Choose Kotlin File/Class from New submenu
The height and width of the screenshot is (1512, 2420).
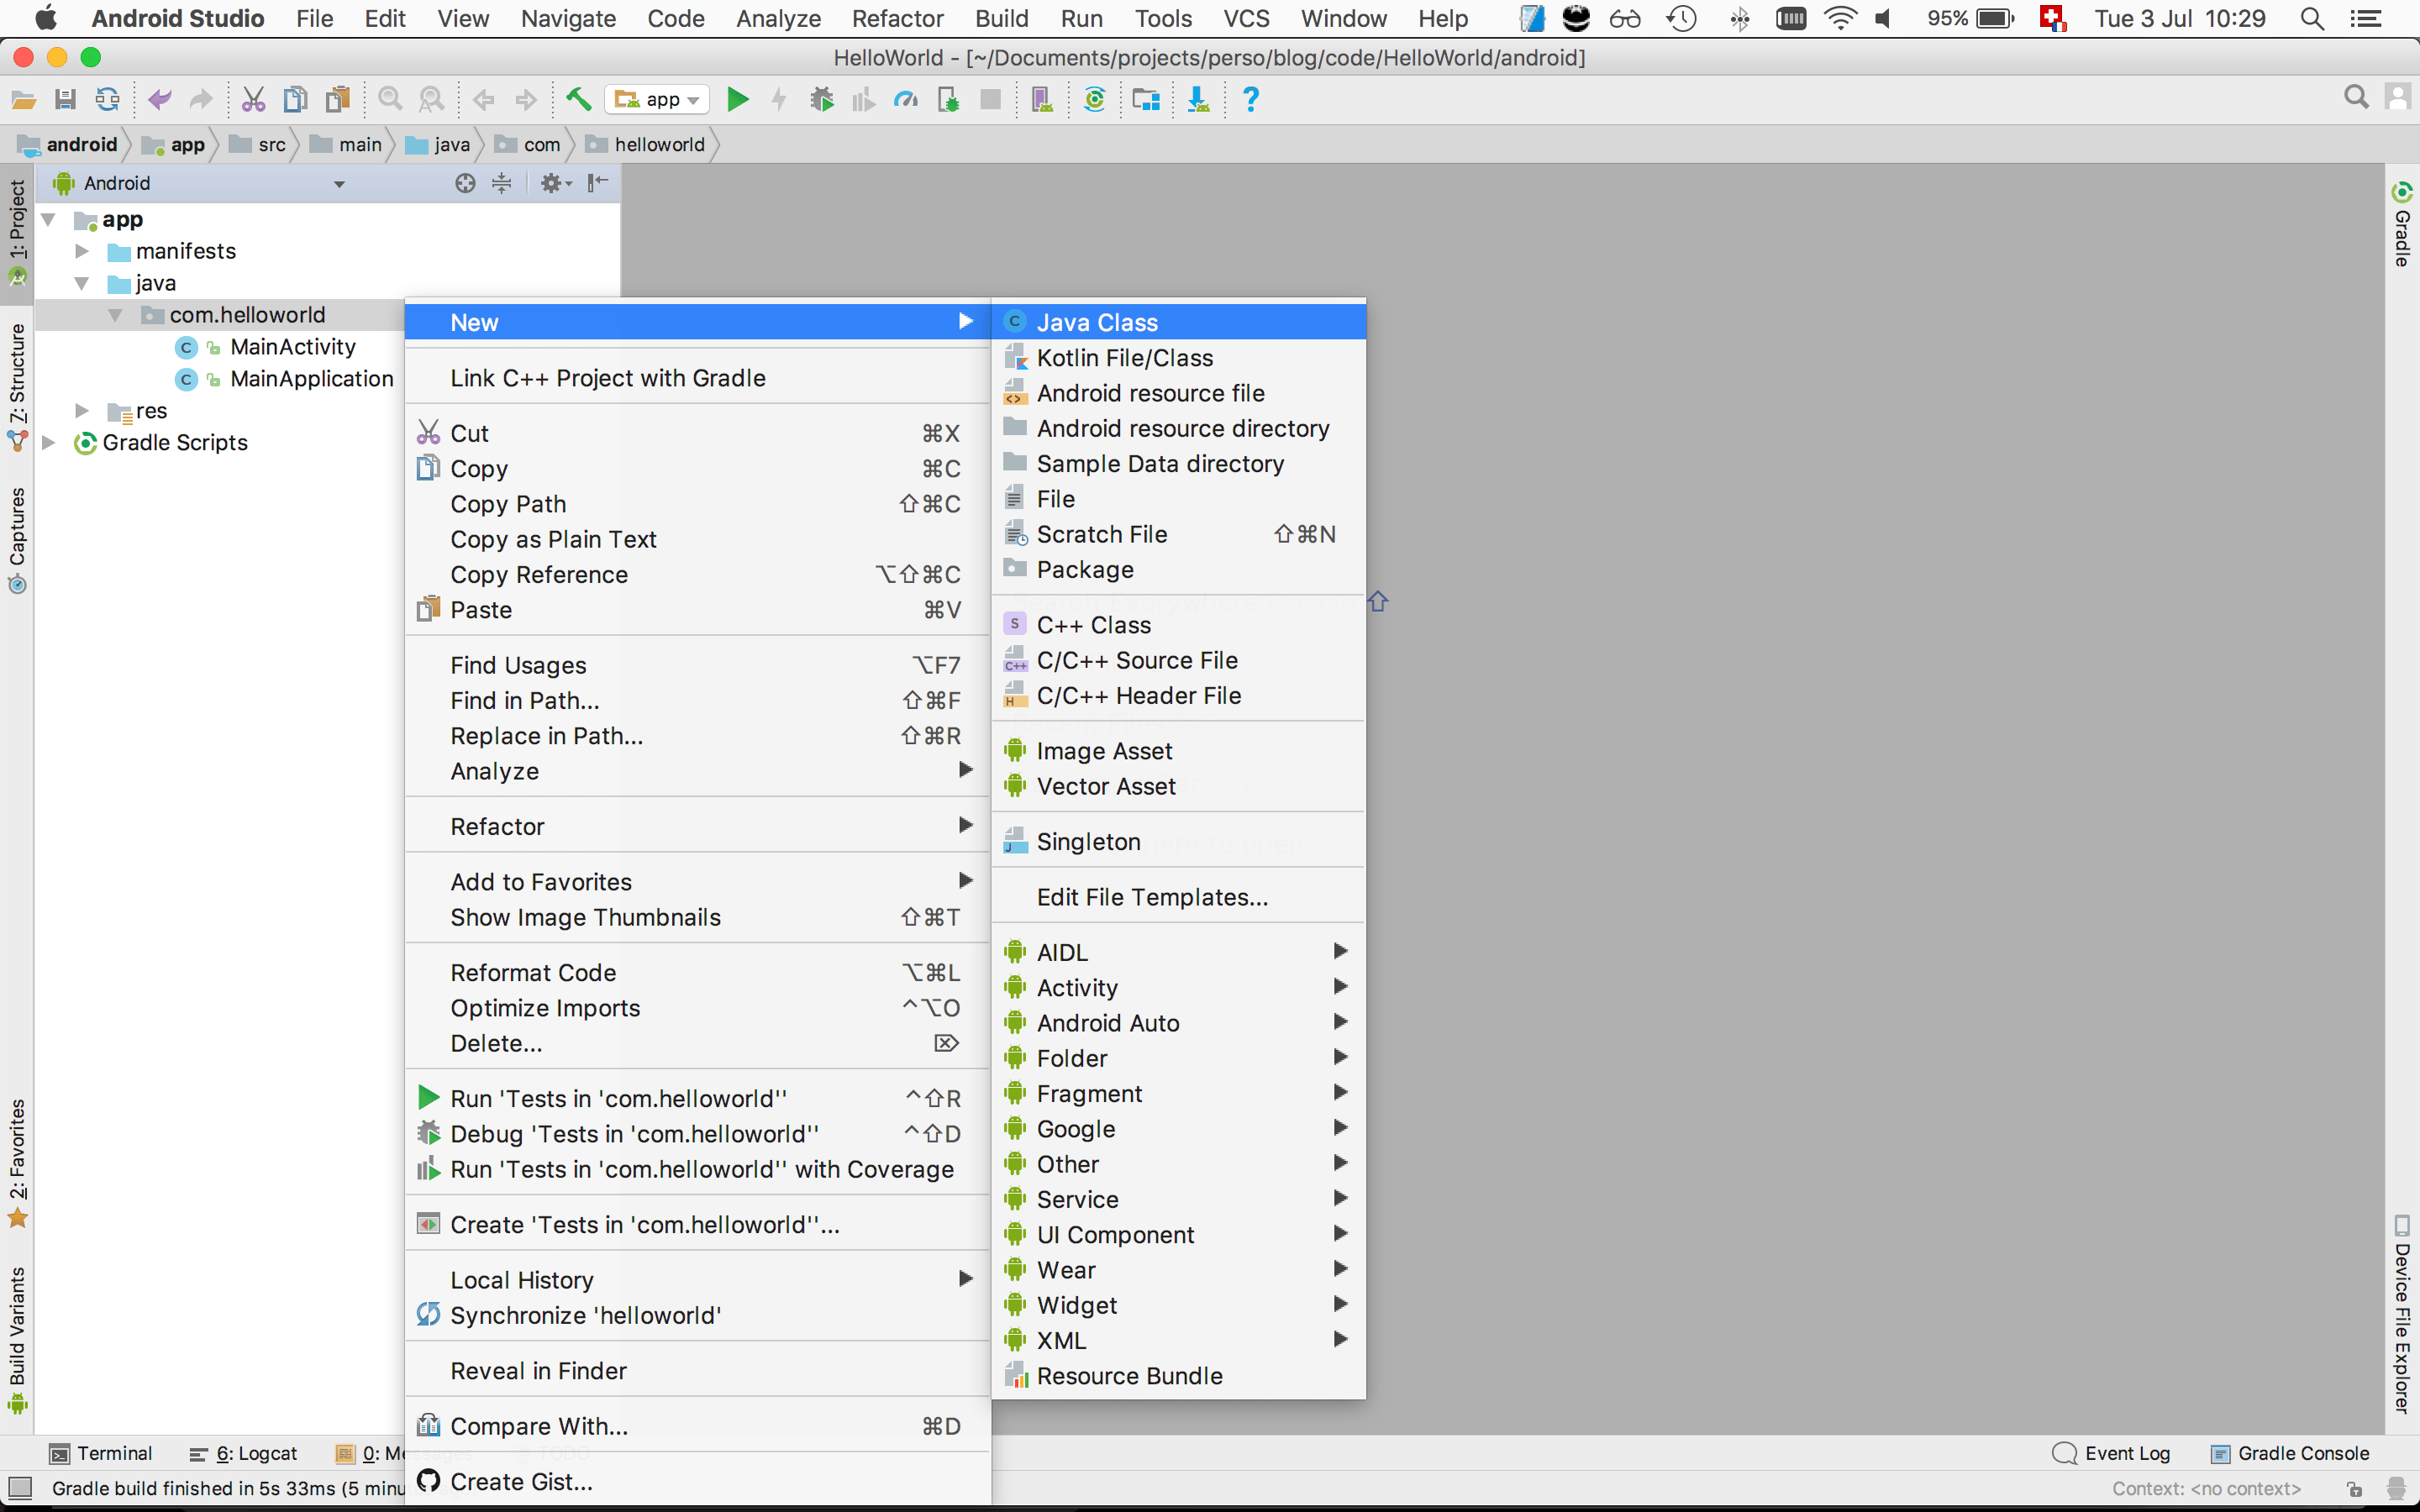pos(1179,358)
